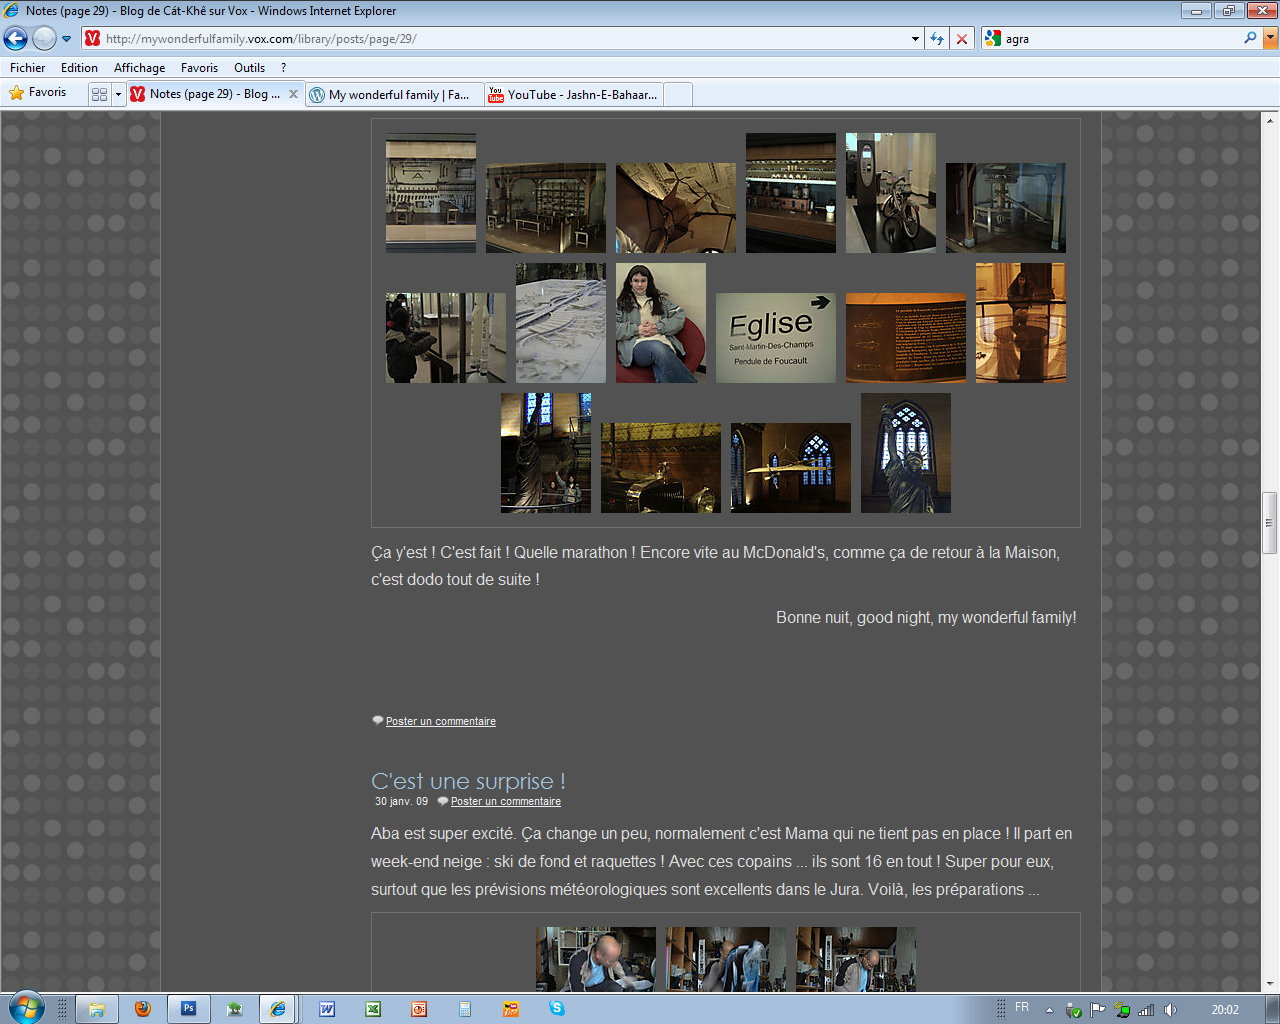
Task: Open Skype from the taskbar
Action: [x=557, y=1009]
